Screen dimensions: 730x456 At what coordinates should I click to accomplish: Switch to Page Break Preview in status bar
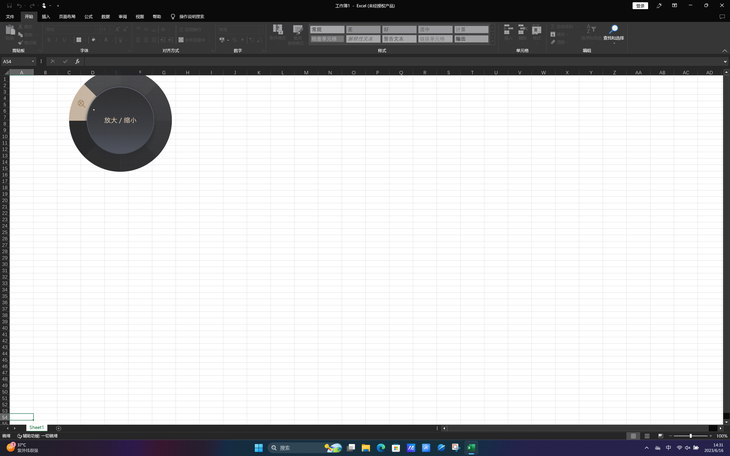[x=660, y=436]
